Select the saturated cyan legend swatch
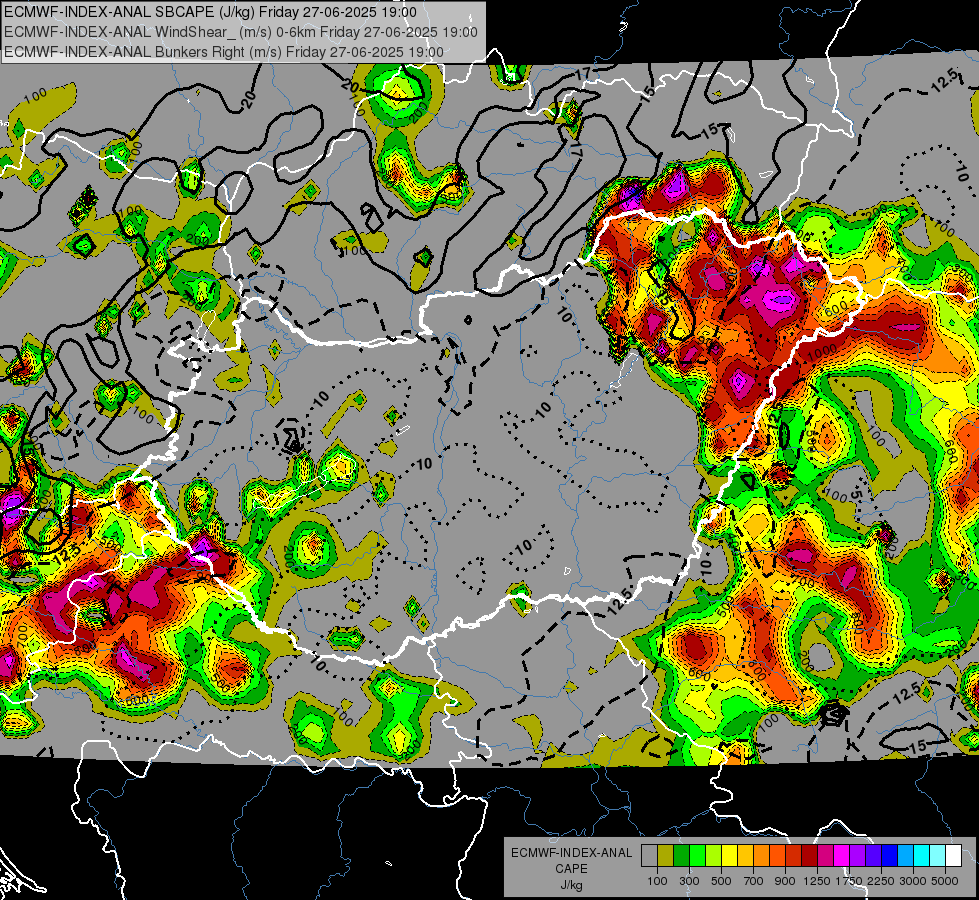Viewport: 979px width, 900px height. 922,855
